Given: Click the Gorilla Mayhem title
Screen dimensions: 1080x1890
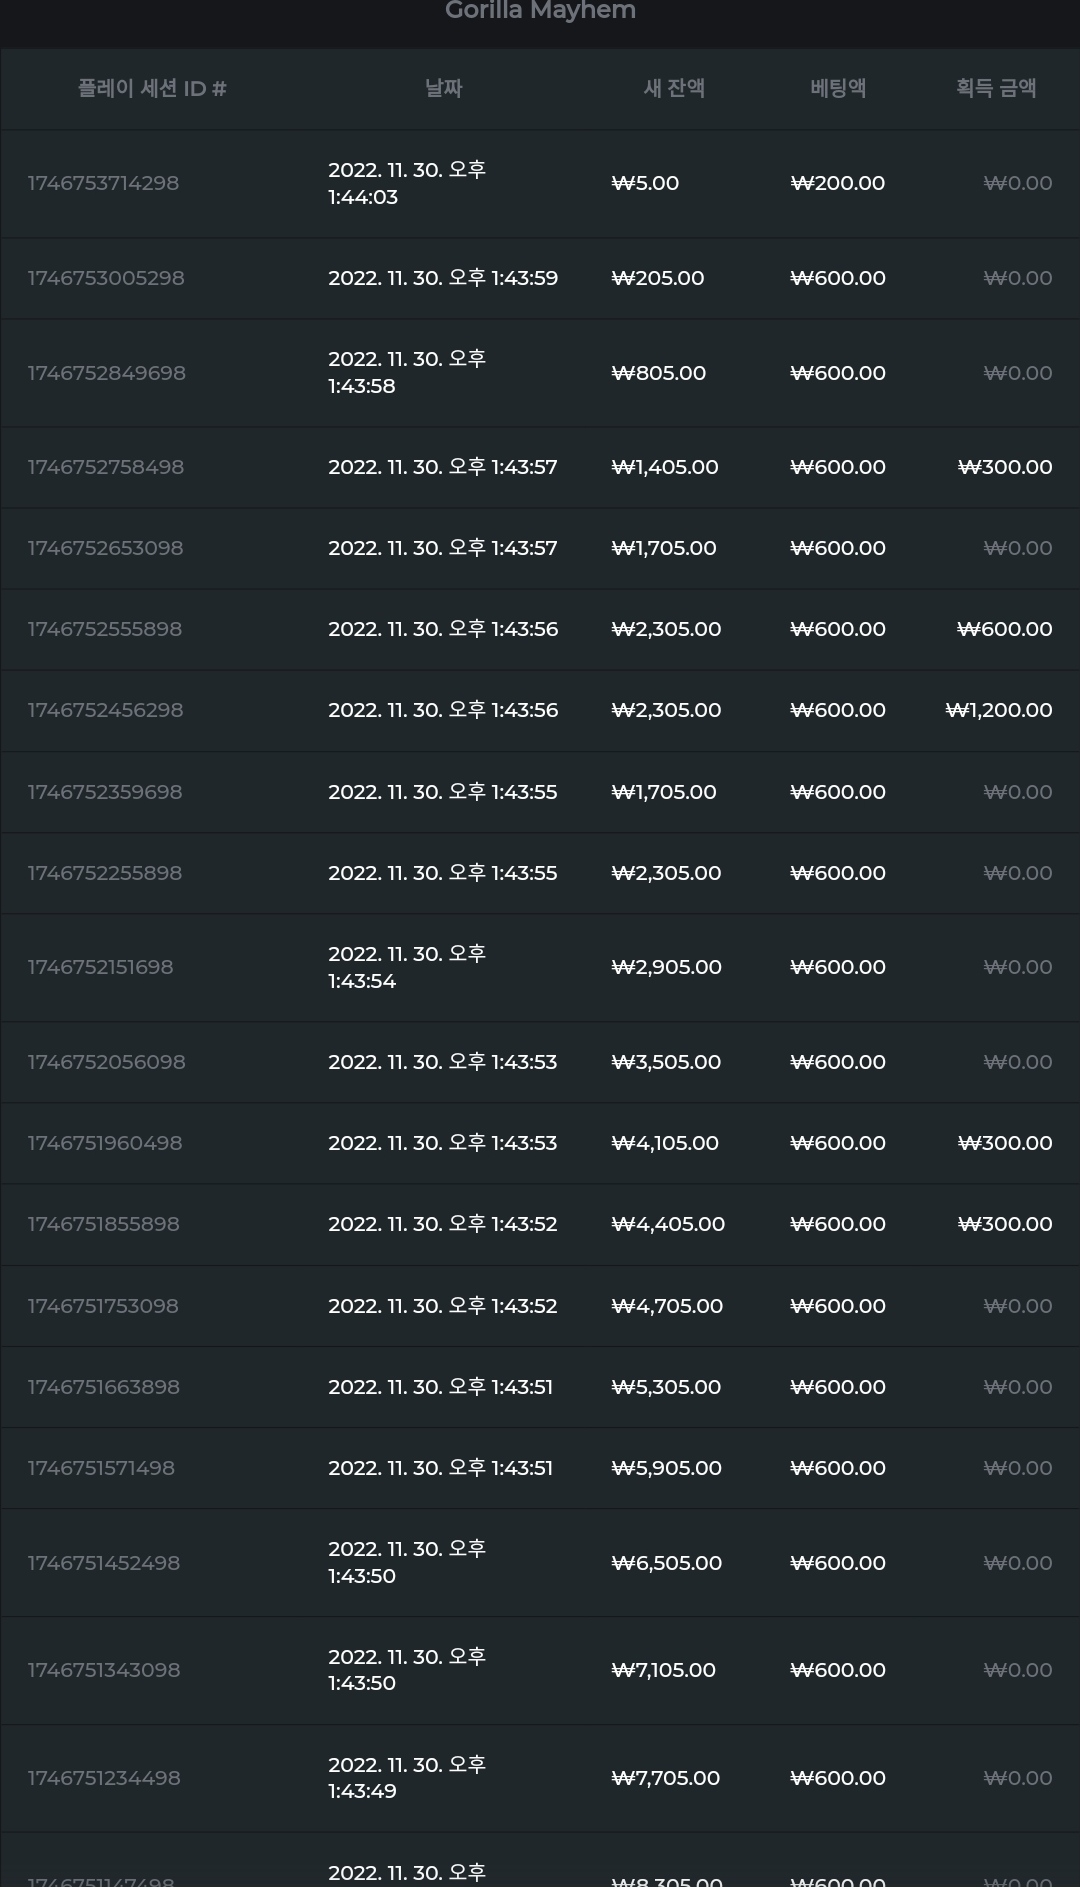Looking at the screenshot, I should pyautogui.click(x=540, y=11).
